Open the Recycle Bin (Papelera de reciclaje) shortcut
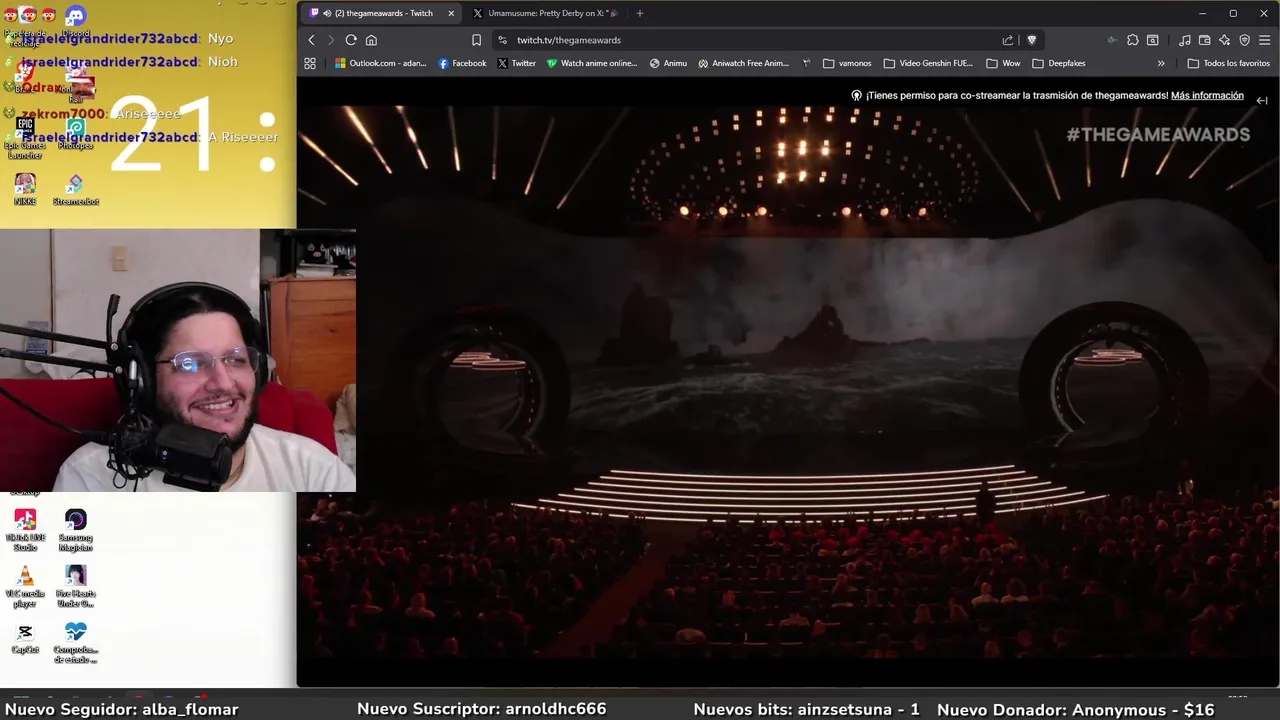The height and width of the screenshot is (720, 1280). pyautogui.click(x=24, y=27)
